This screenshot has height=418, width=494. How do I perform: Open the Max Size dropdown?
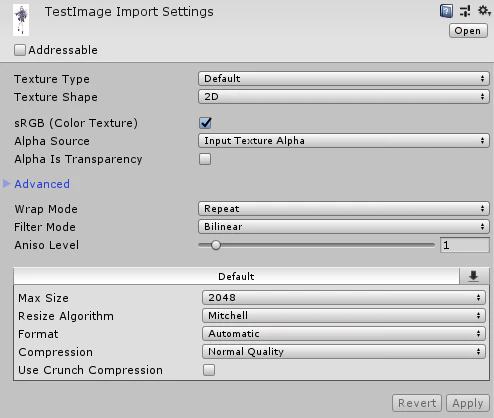click(344, 297)
